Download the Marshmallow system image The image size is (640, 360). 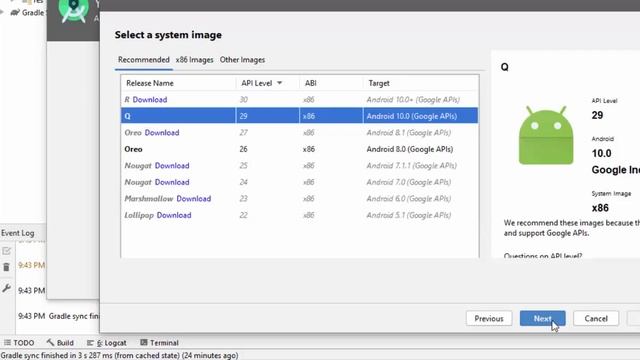[x=193, y=199]
